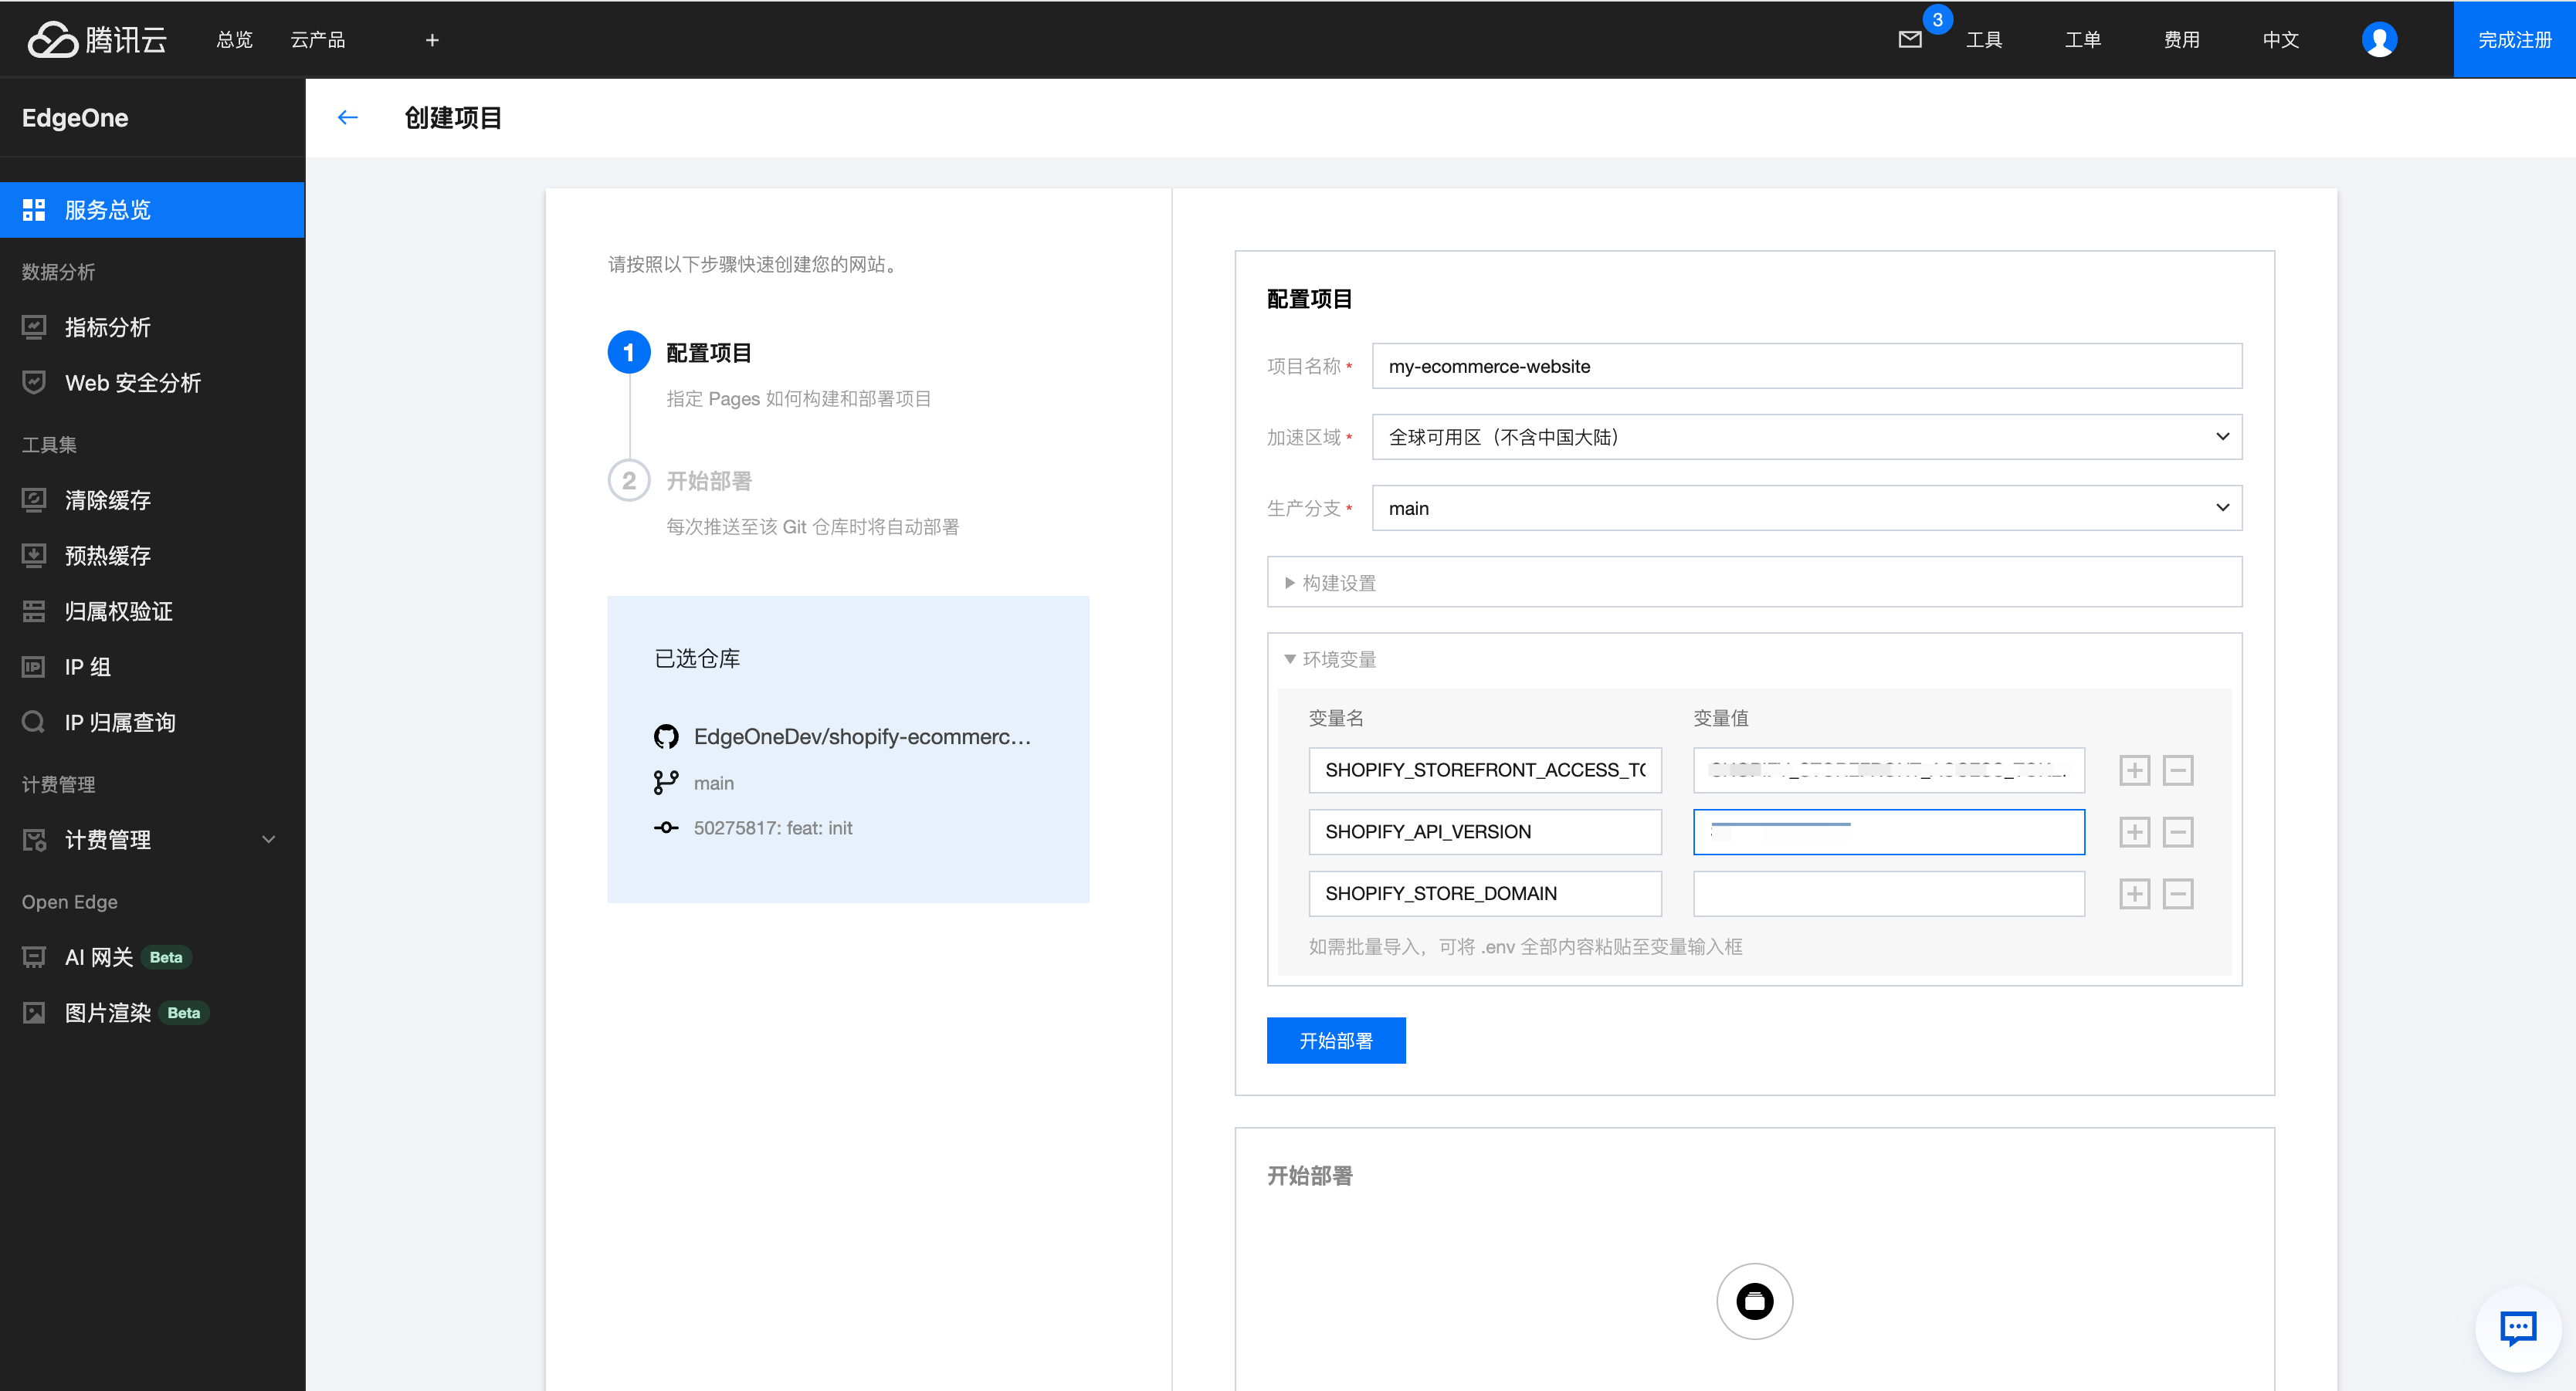Screen dimensions: 2576x1391
Task: Open the user avatar account menu
Action: 2378,40
